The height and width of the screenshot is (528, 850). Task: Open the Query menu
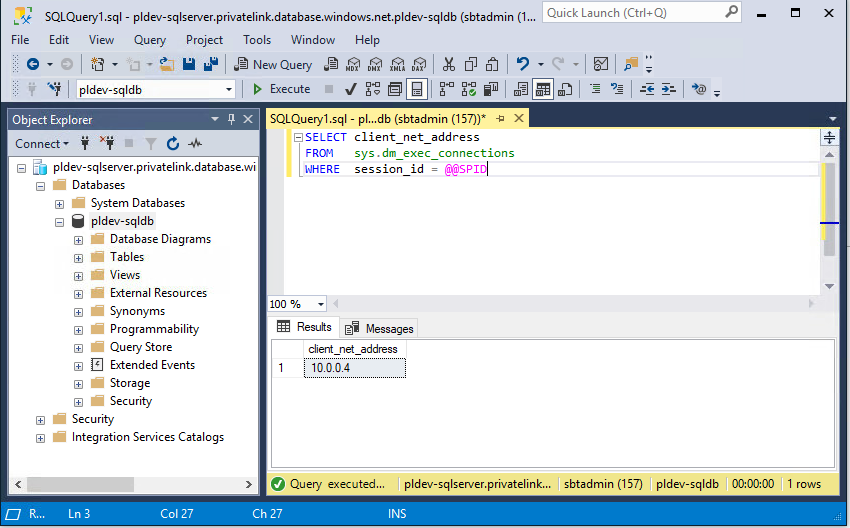coord(150,40)
